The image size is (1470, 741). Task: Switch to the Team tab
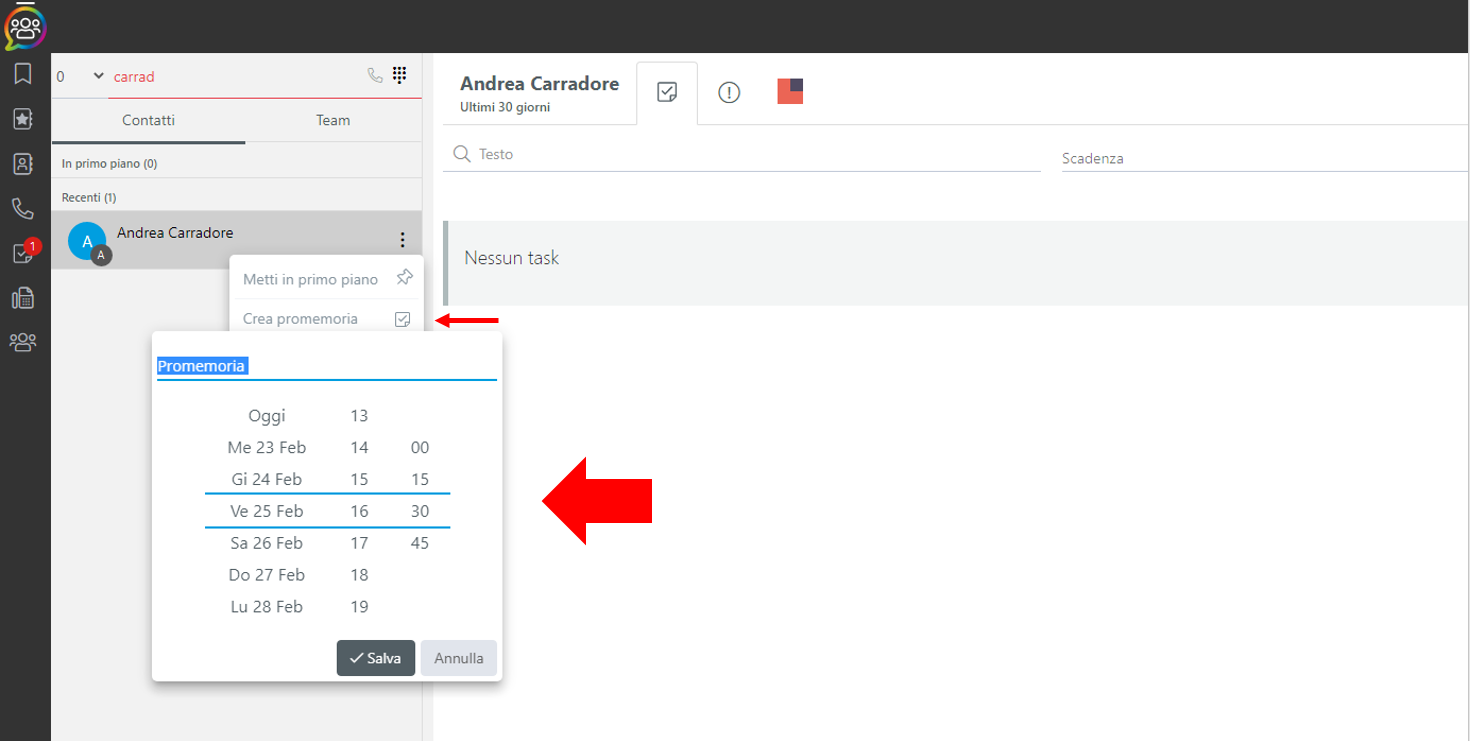333,120
